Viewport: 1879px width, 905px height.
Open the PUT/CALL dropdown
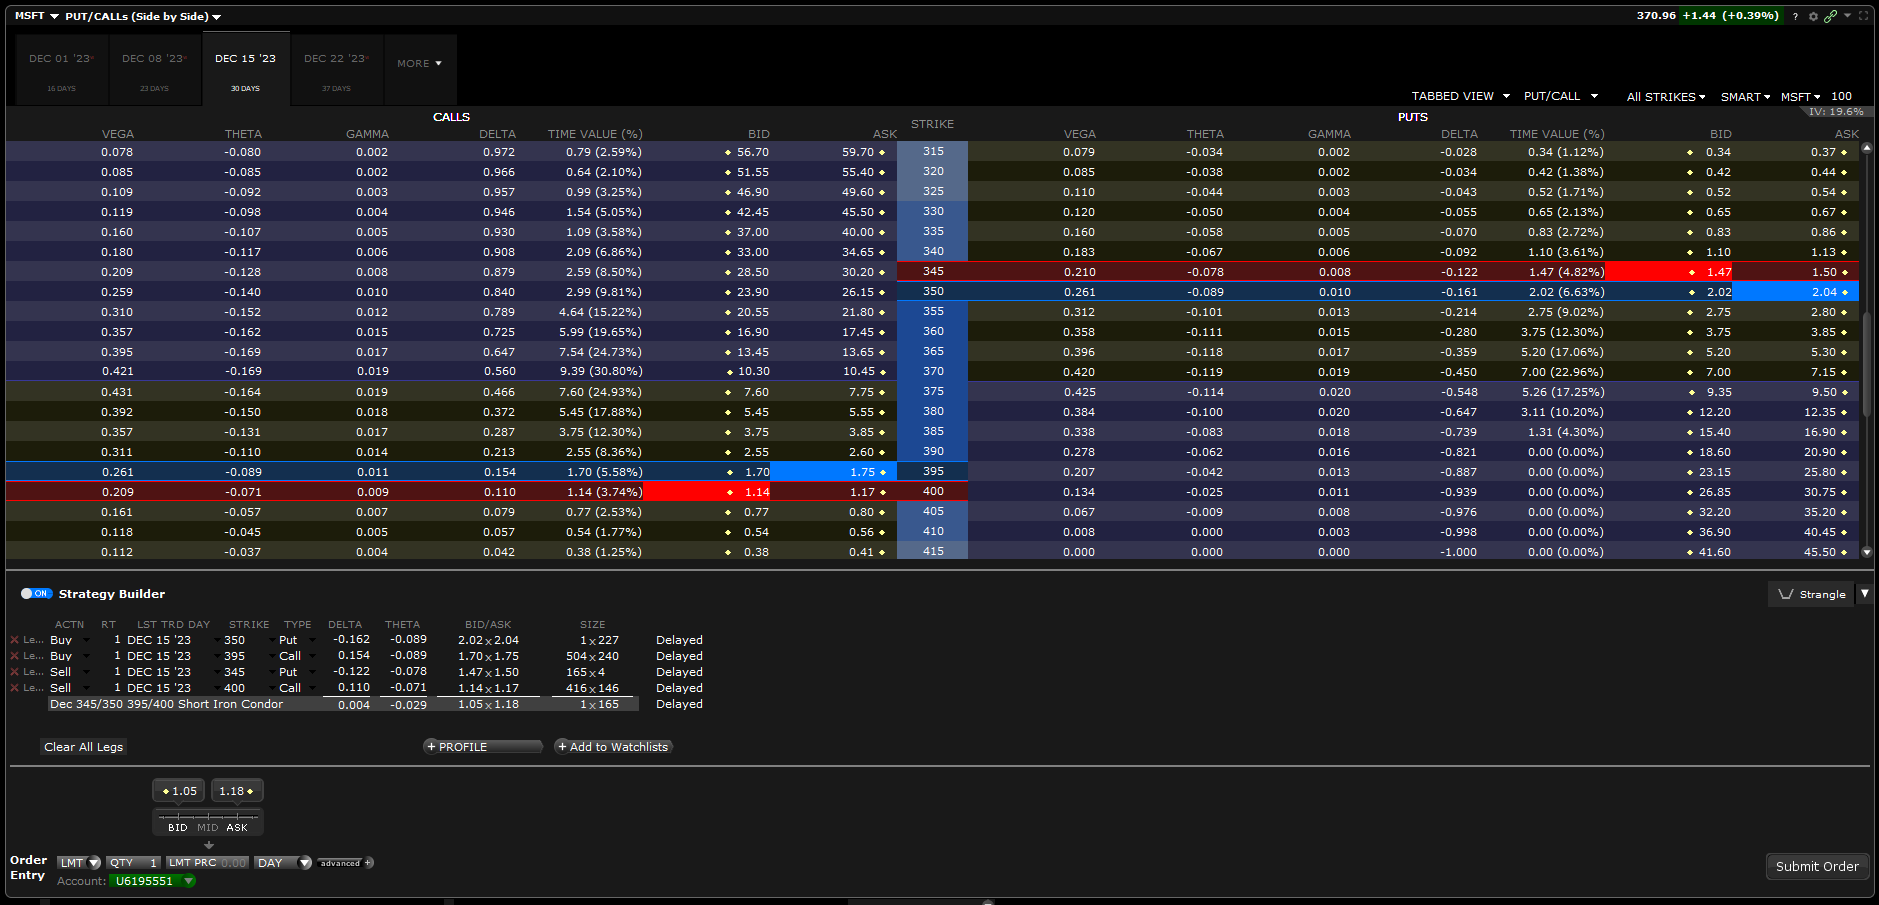coord(1561,96)
